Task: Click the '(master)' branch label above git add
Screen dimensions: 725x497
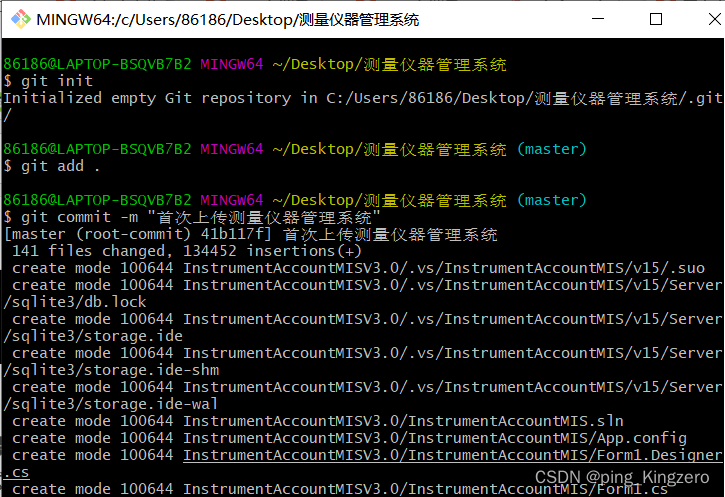Action: pyautogui.click(x=551, y=149)
